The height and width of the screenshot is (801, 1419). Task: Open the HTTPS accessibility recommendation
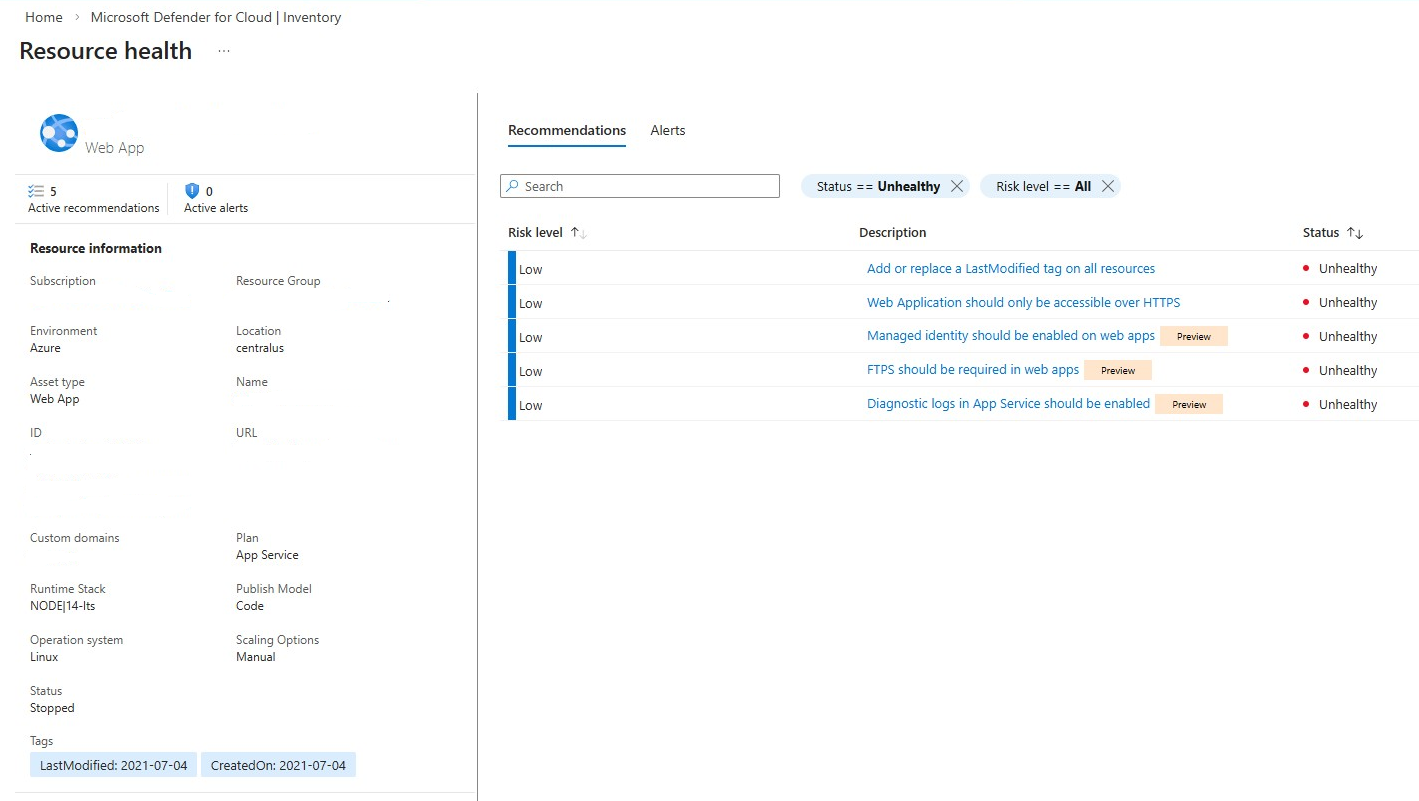click(x=1023, y=302)
